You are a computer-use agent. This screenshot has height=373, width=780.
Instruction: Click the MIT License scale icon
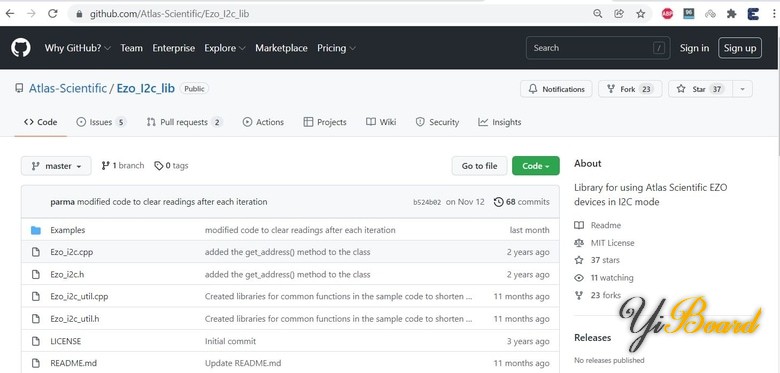[x=579, y=243]
